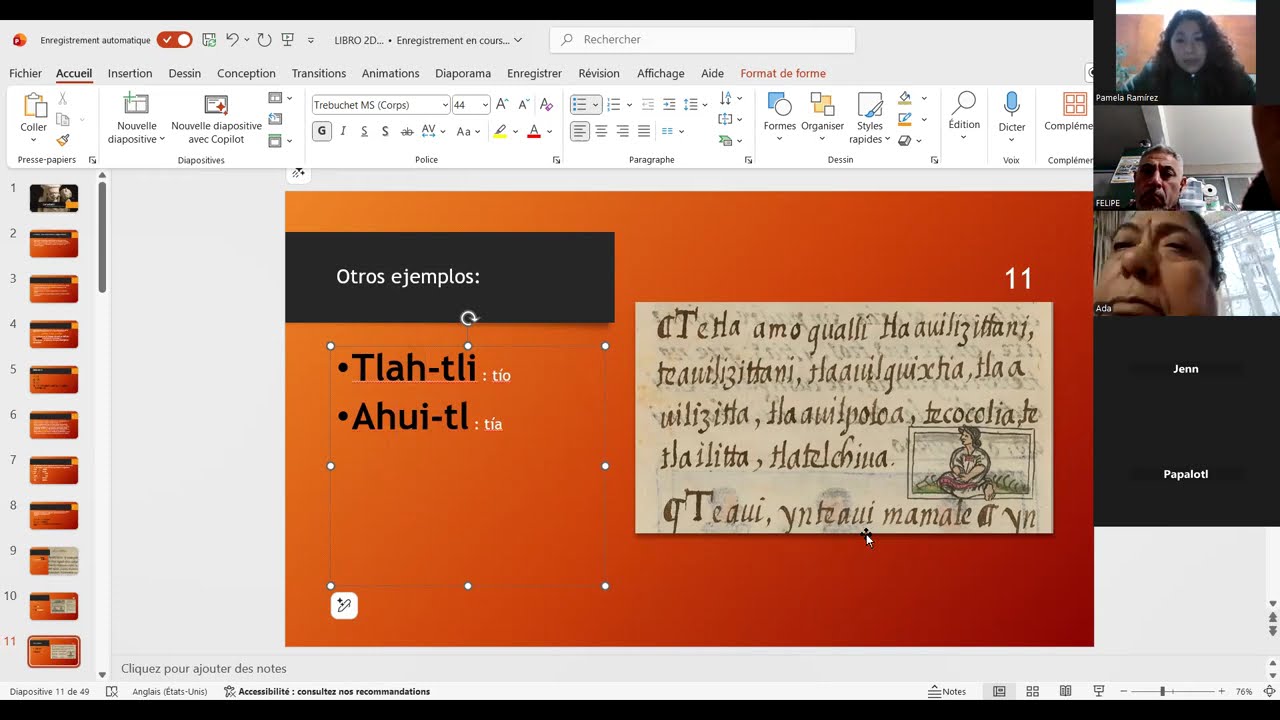The width and height of the screenshot is (1280, 720).
Task: Open the font size 44 dropdown
Action: (485, 105)
